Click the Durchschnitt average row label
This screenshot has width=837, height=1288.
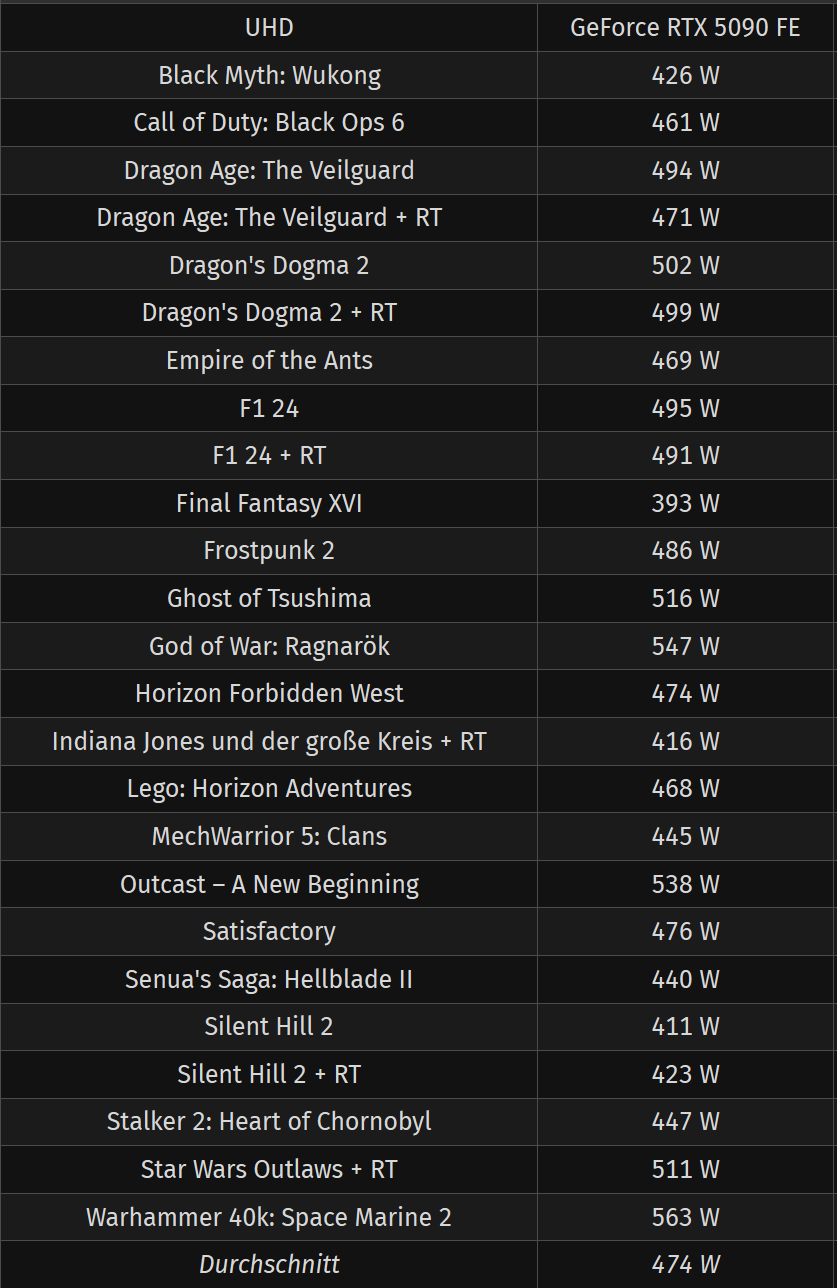pos(269,1265)
